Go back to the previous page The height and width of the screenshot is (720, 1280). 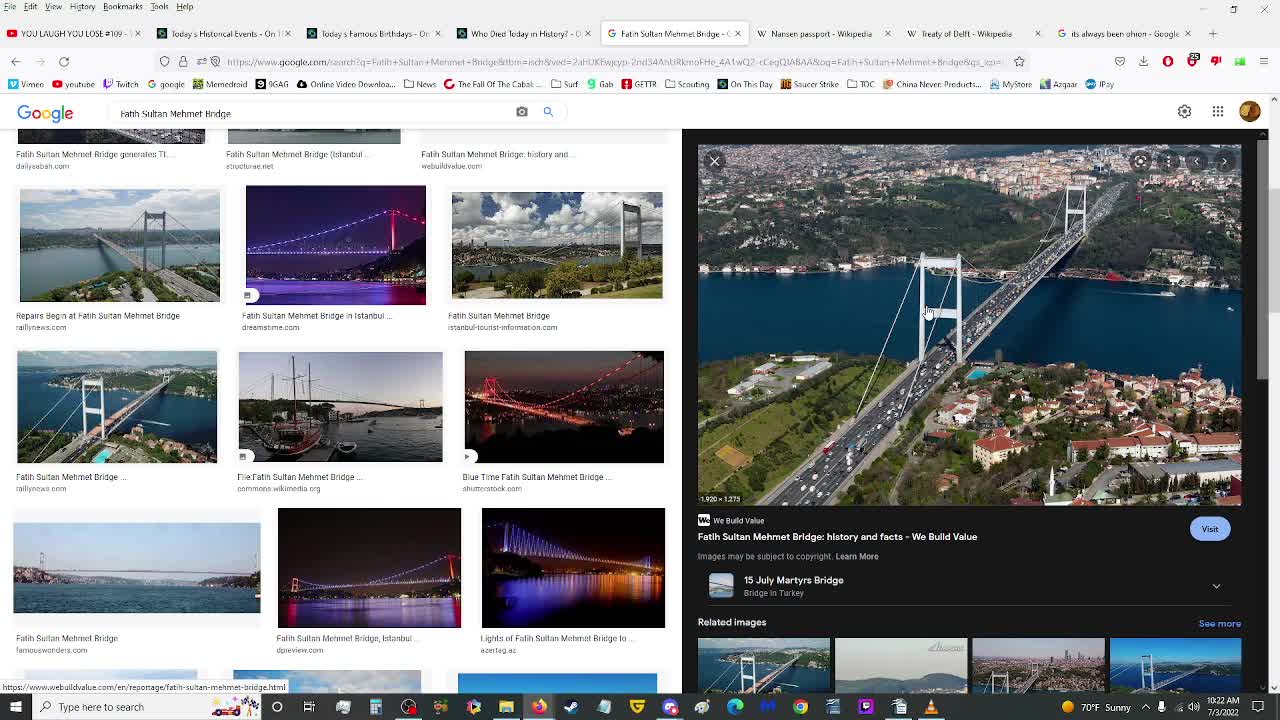coord(16,61)
